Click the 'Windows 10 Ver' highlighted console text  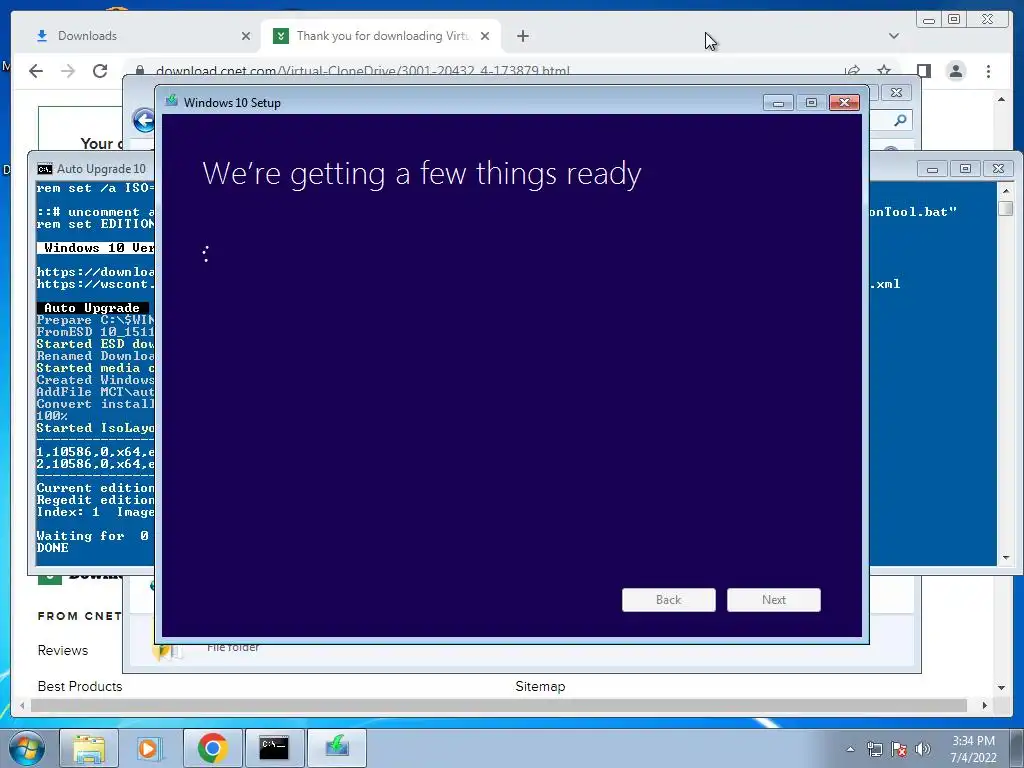(96, 248)
